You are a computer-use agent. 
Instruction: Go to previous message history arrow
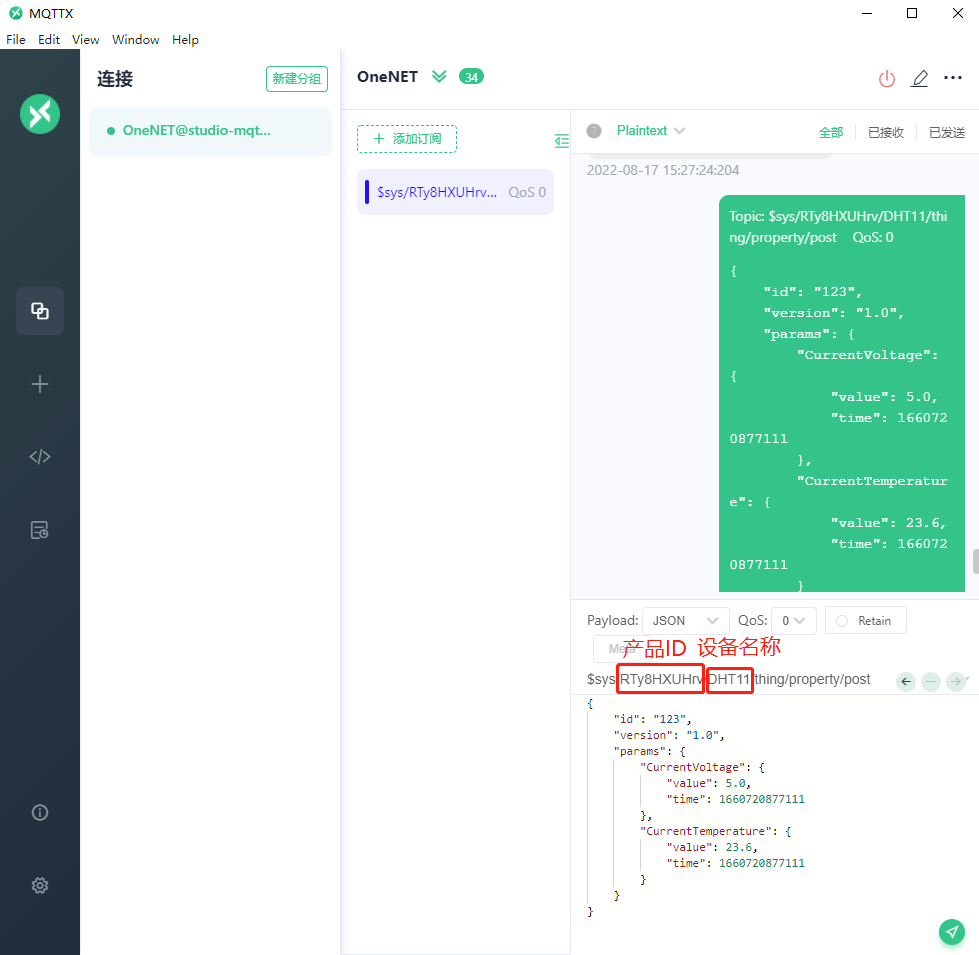[x=906, y=681]
